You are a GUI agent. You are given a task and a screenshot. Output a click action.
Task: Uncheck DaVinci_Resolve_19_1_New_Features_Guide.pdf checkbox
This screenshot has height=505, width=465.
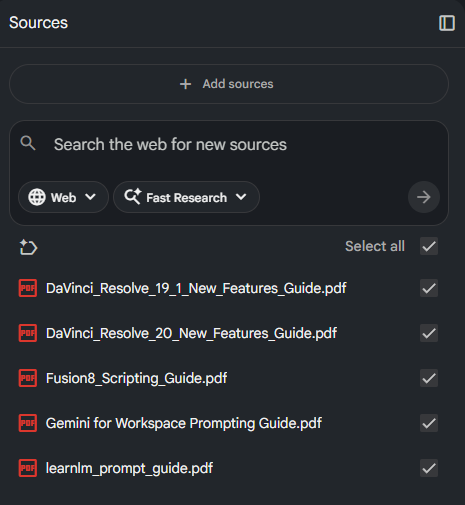(429, 288)
